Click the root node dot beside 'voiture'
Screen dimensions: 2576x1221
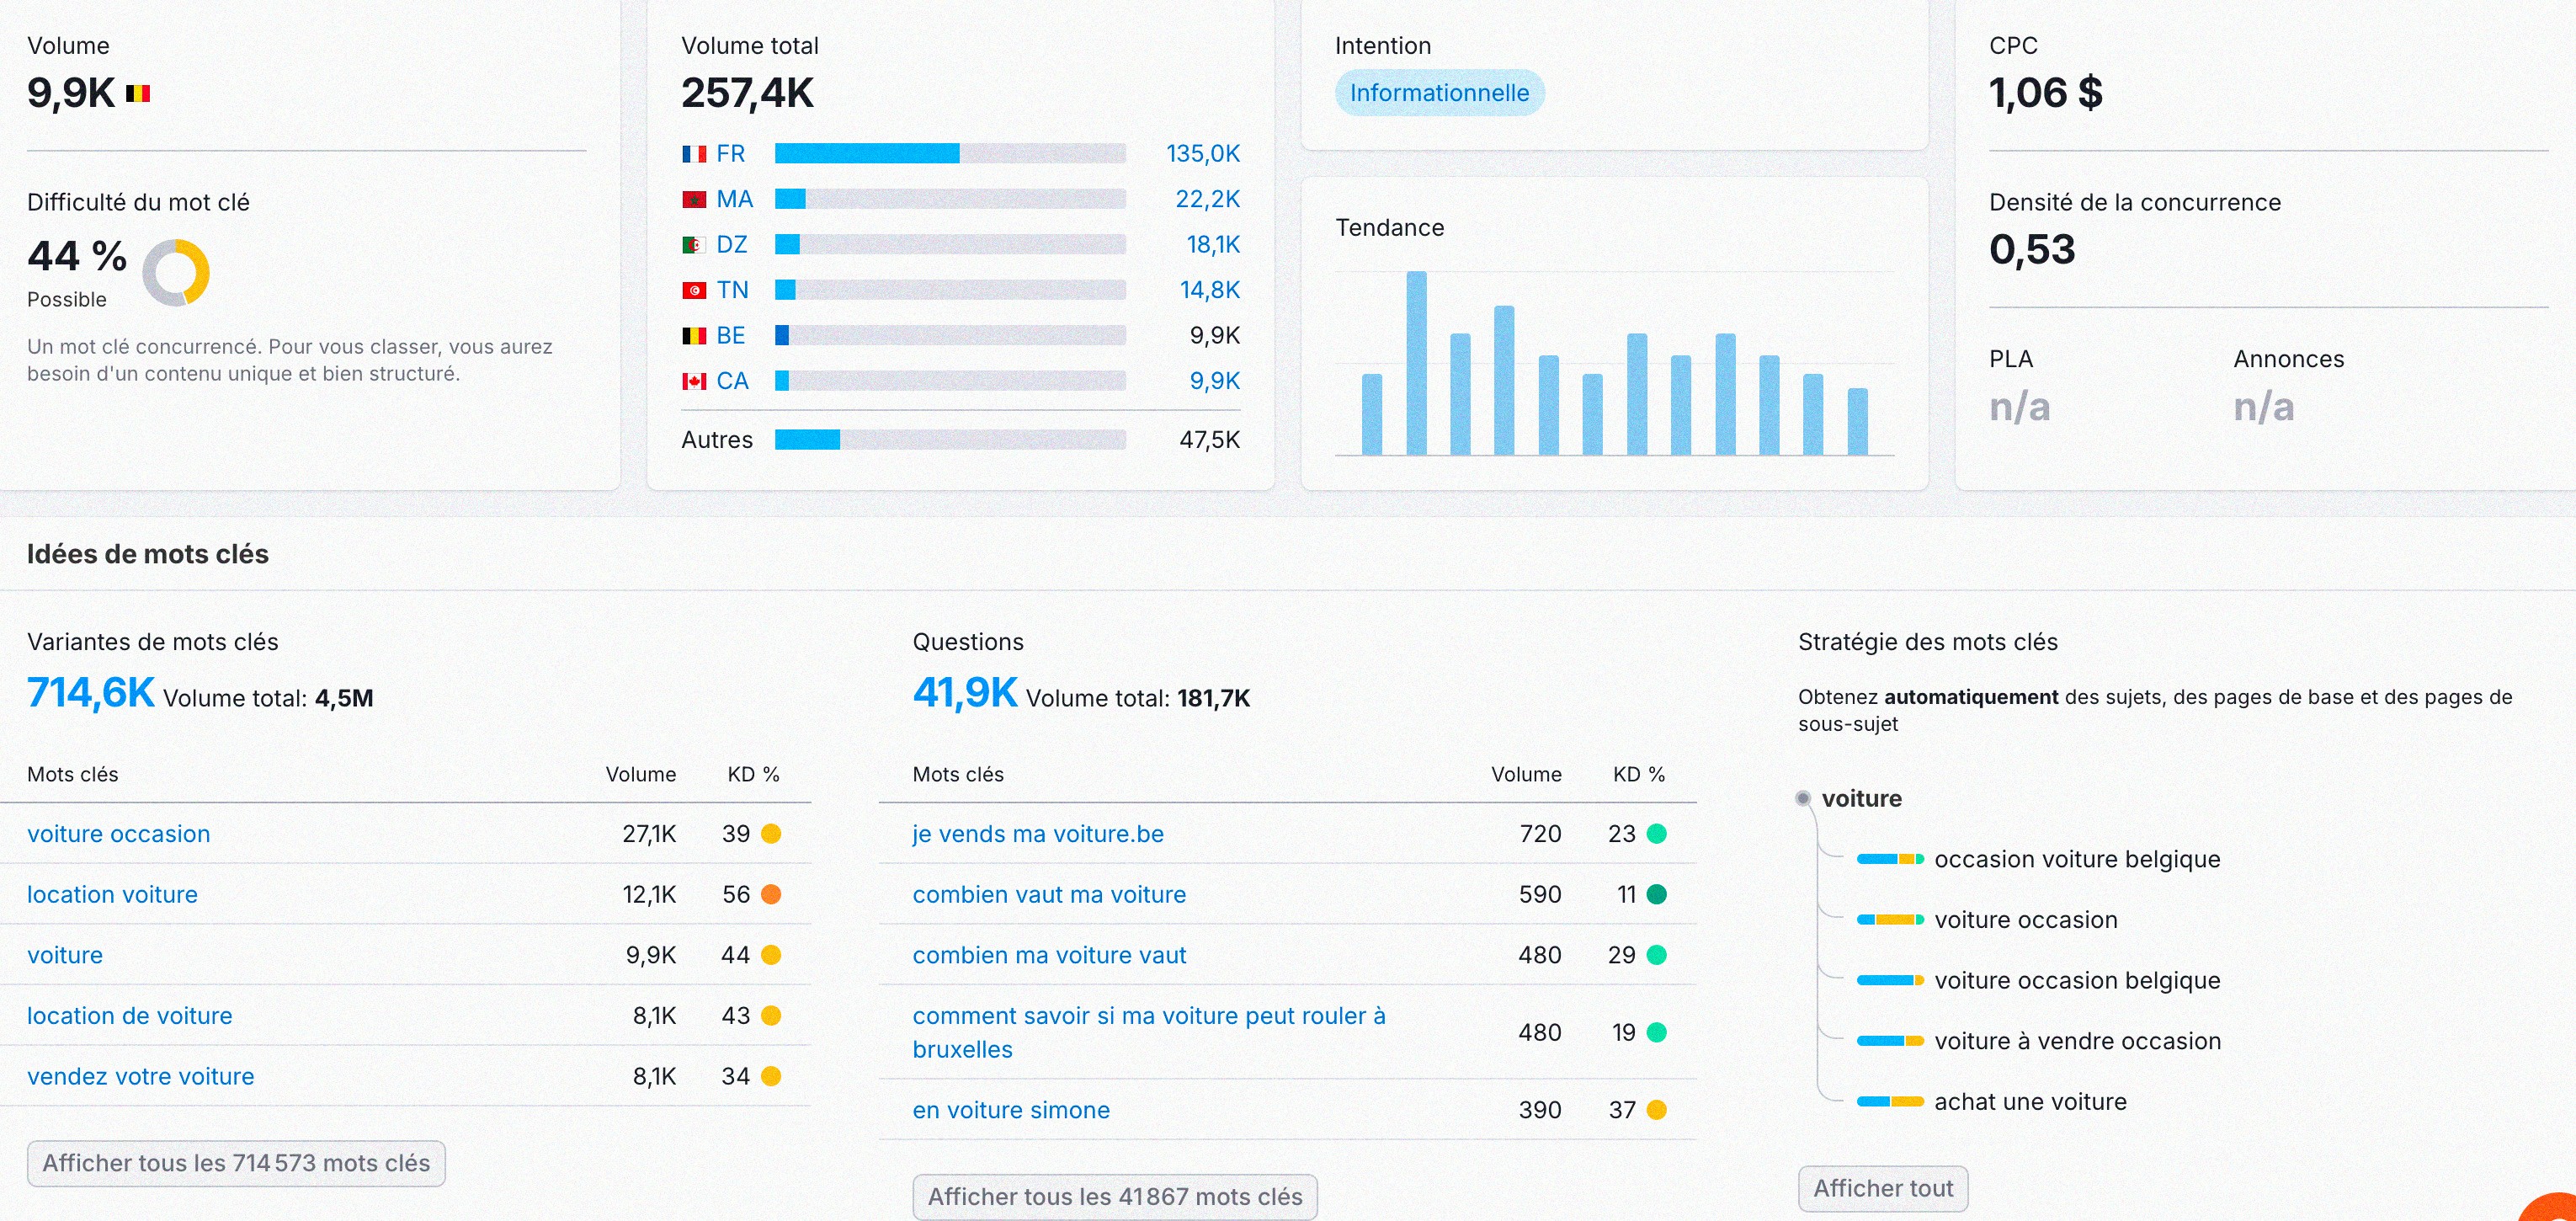tap(1803, 798)
